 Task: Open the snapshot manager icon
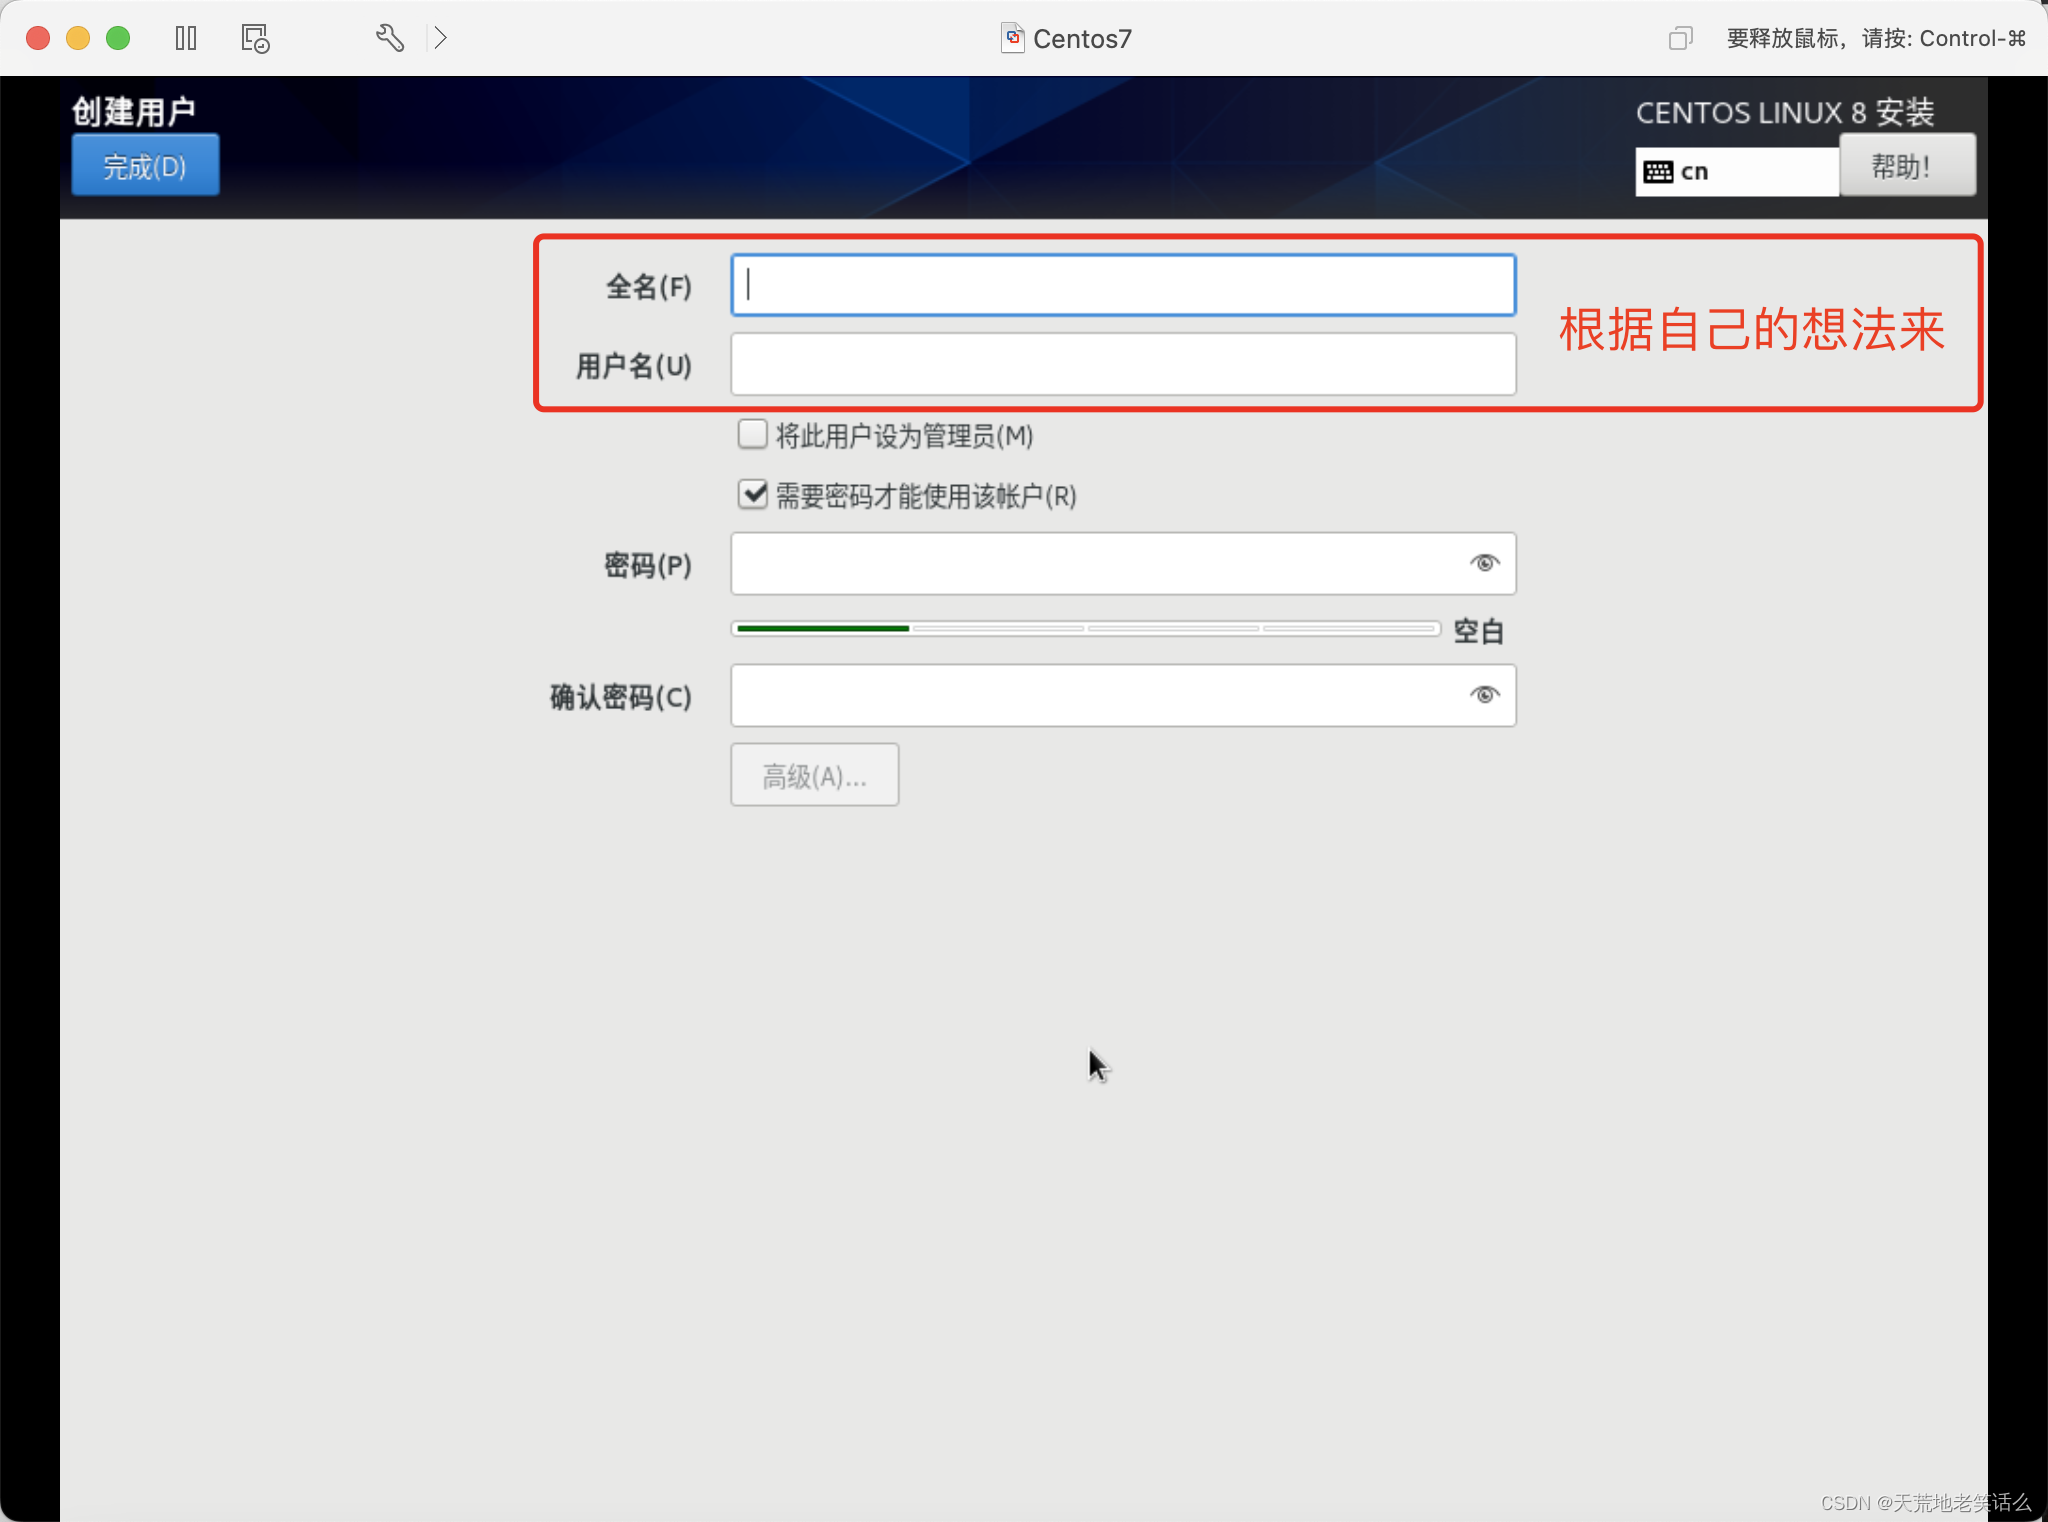[255, 38]
